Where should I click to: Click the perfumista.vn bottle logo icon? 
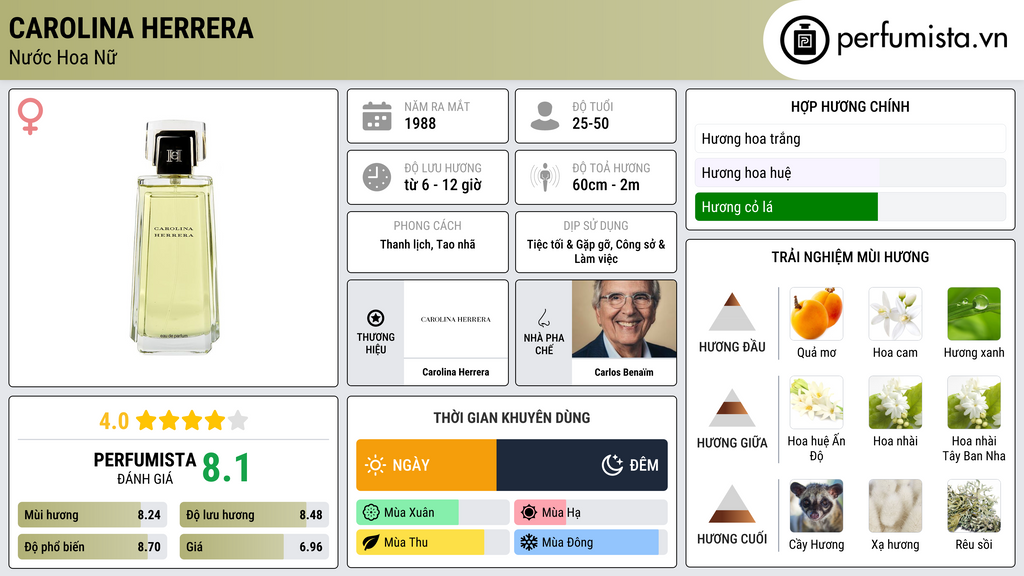(805, 40)
